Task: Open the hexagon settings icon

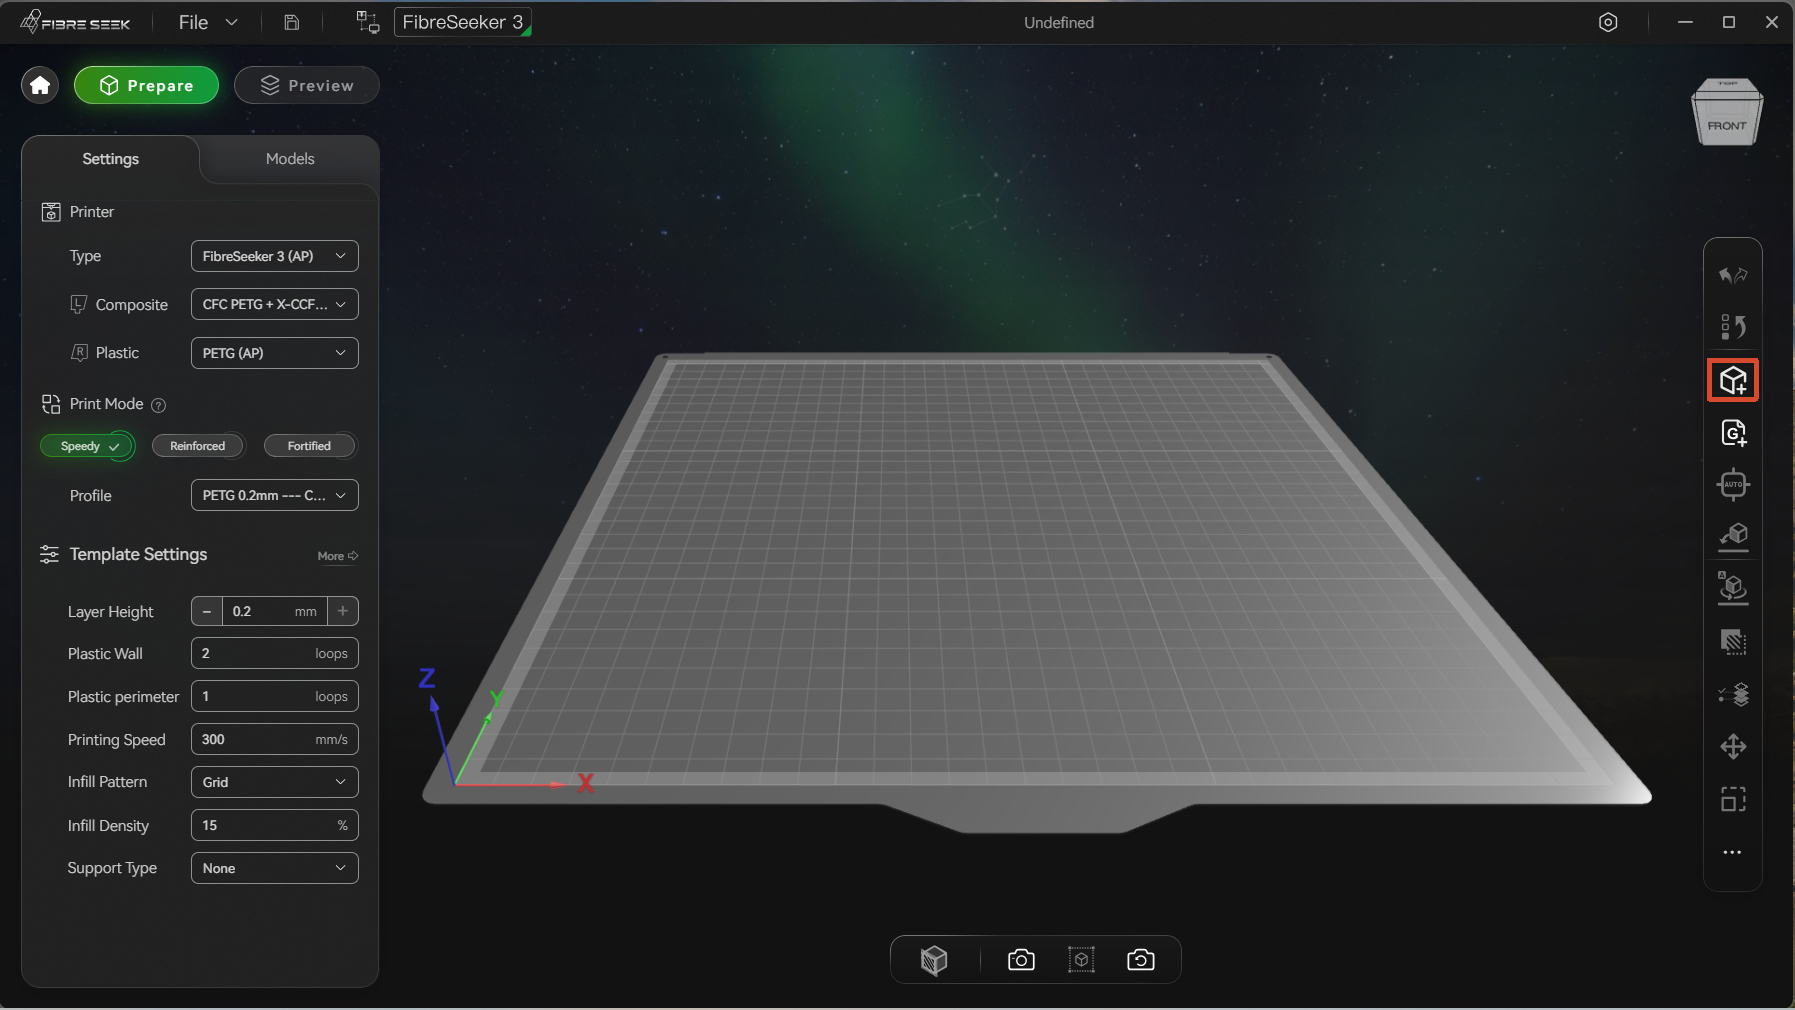Action: coord(1608,22)
